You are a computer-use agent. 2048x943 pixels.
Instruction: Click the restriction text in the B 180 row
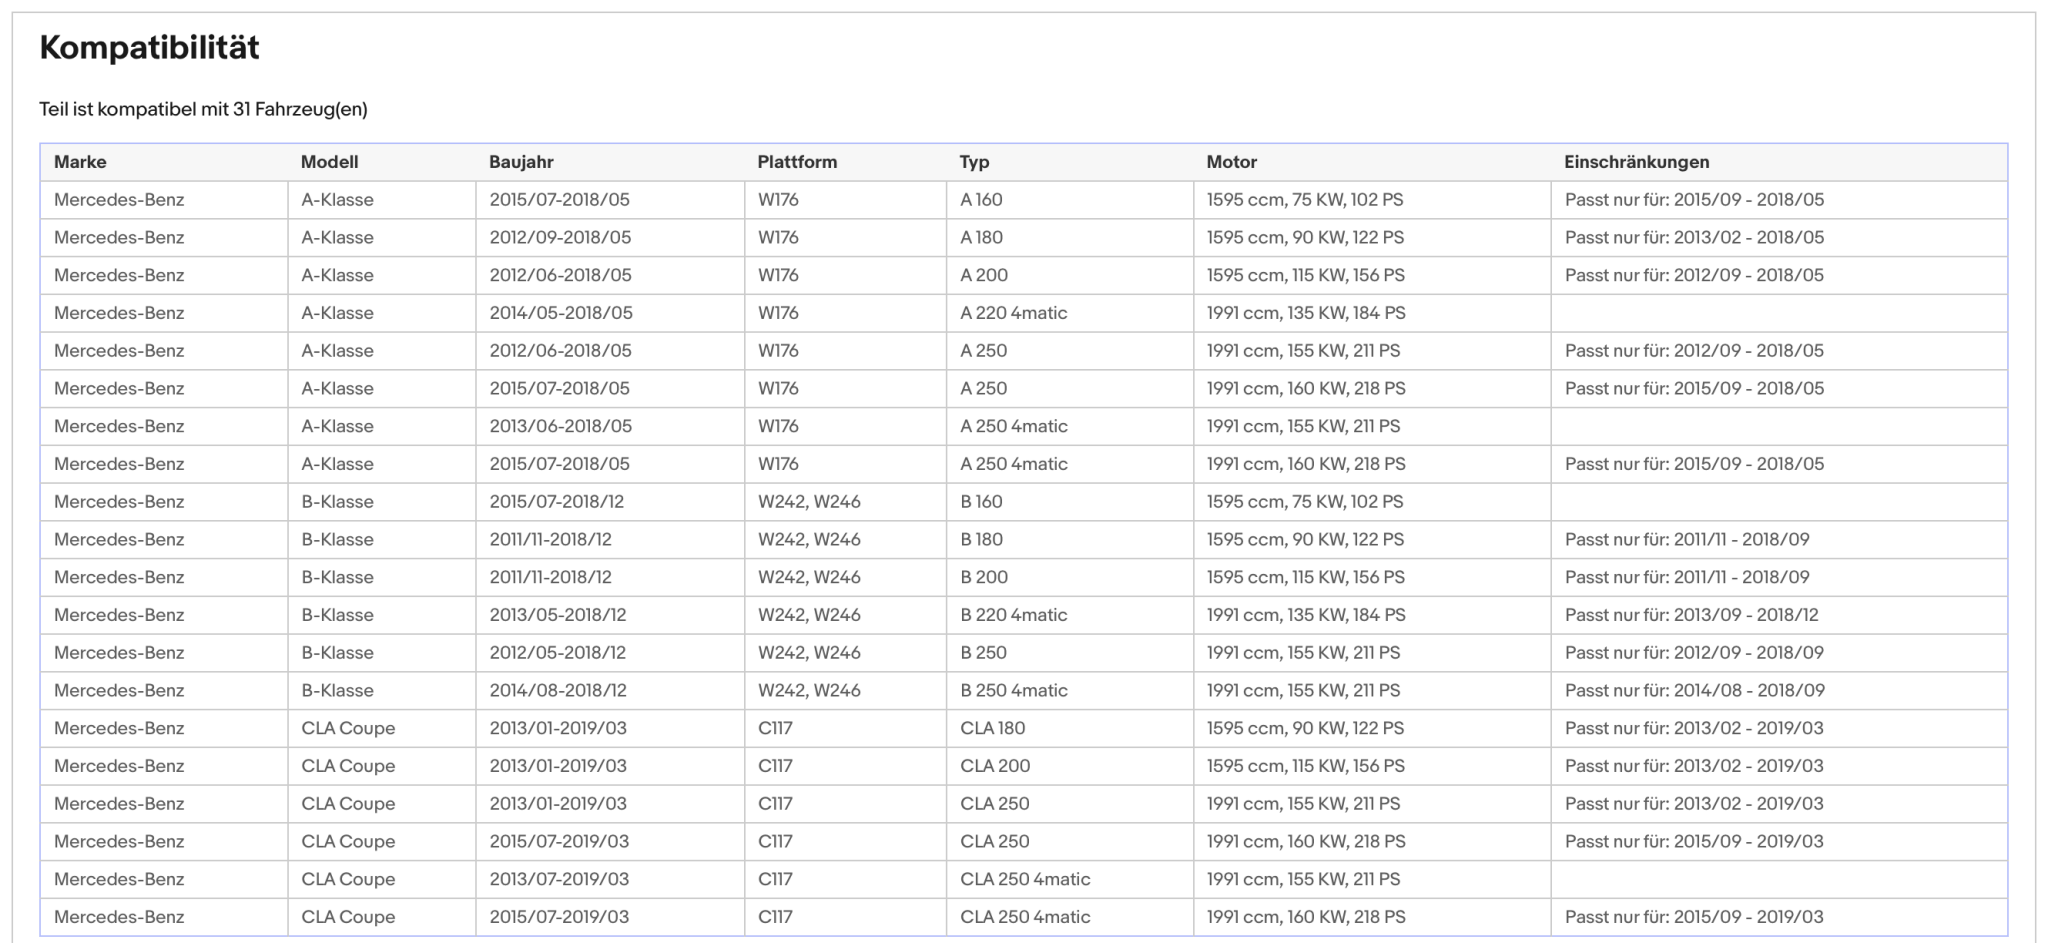click(x=1687, y=540)
